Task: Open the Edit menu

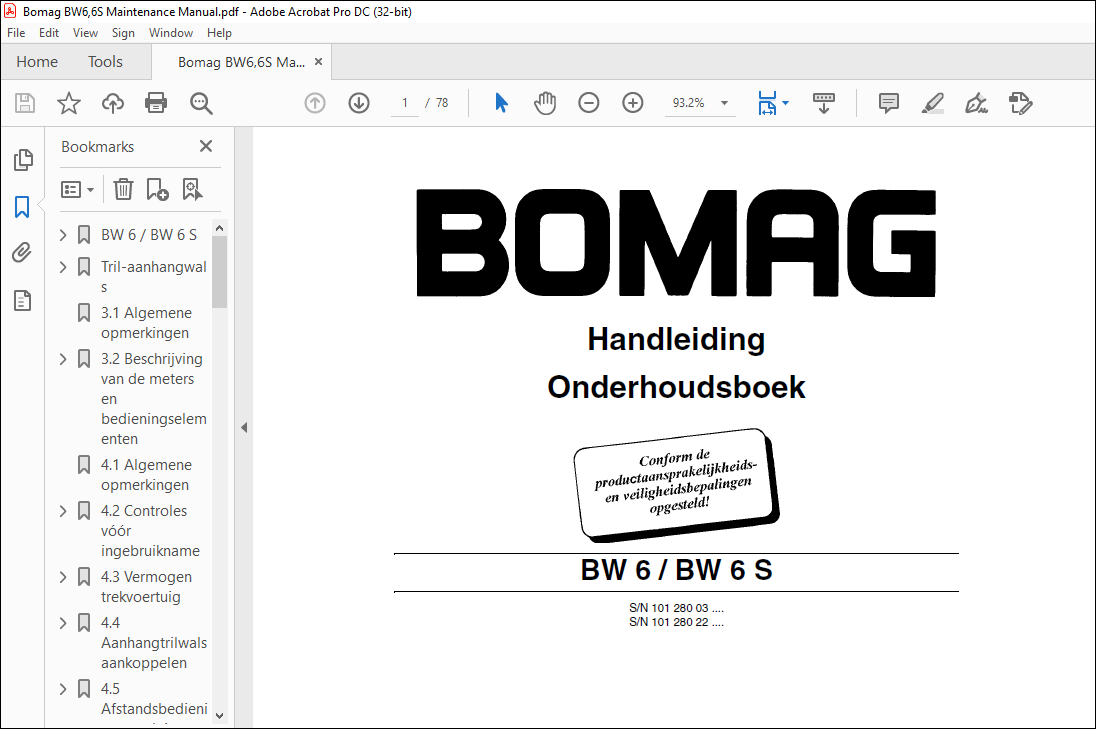Action: [49, 33]
